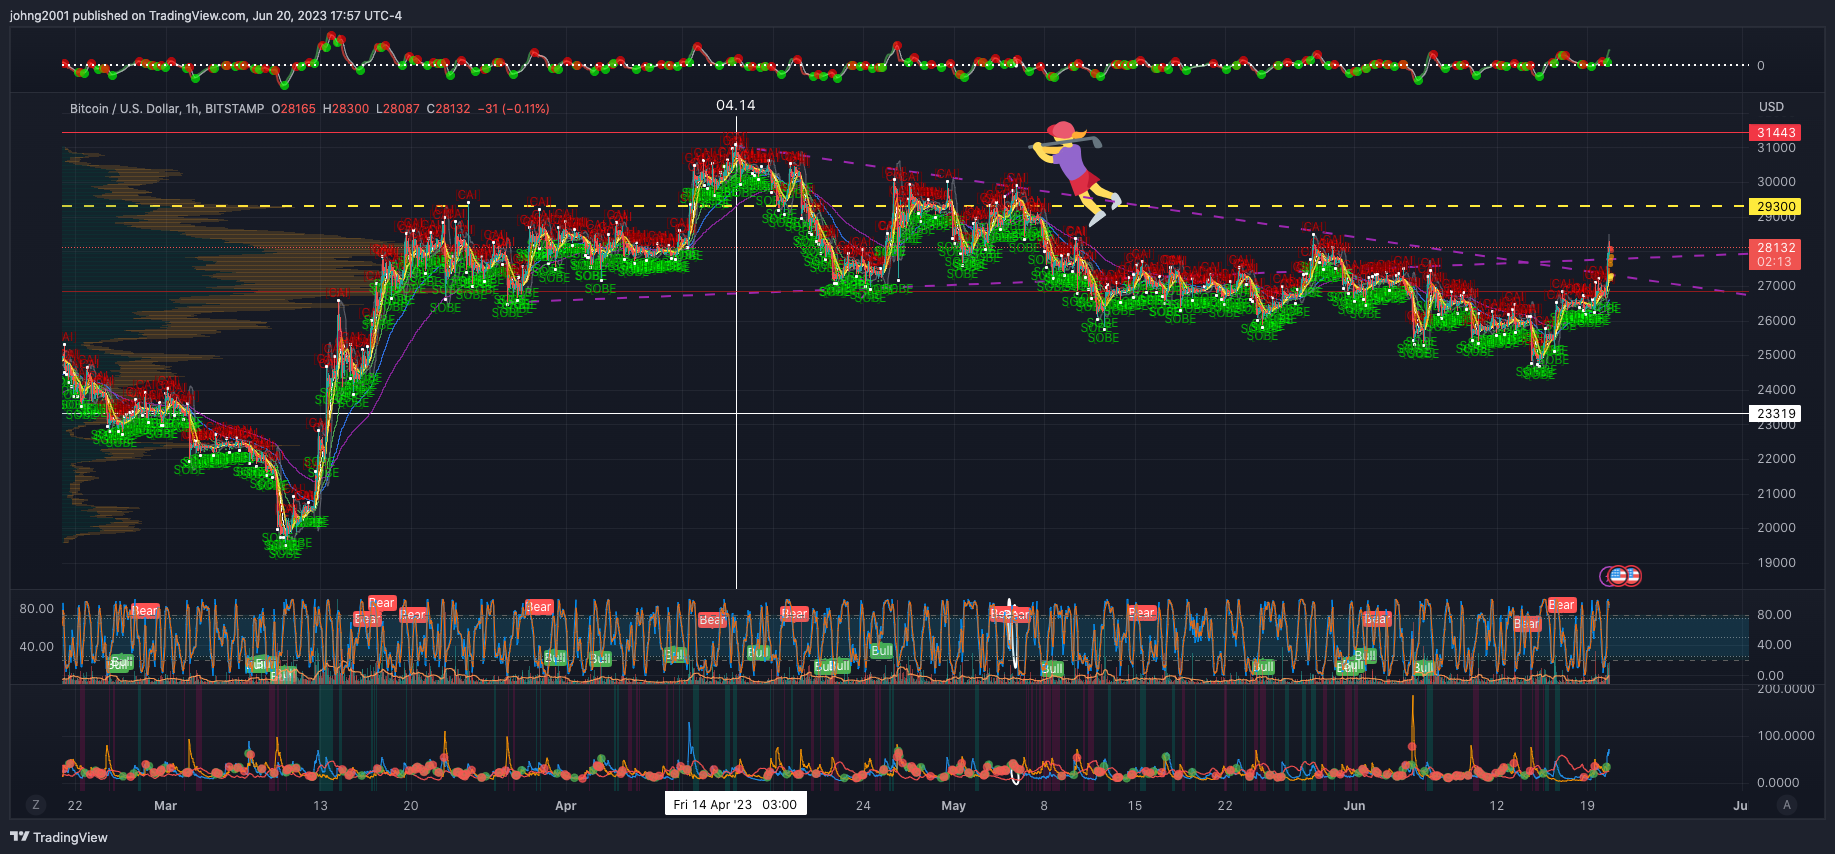Click 100.0000 on bottom indicator scale
This screenshot has width=1835, height=854.
(x=1785, y=736)
